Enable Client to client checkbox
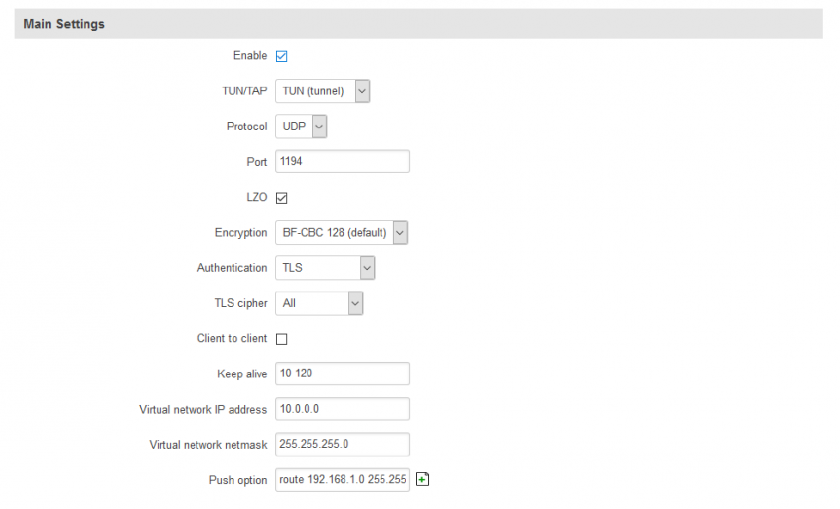Viewport: 840px width, 509px height. pos(281,339)
